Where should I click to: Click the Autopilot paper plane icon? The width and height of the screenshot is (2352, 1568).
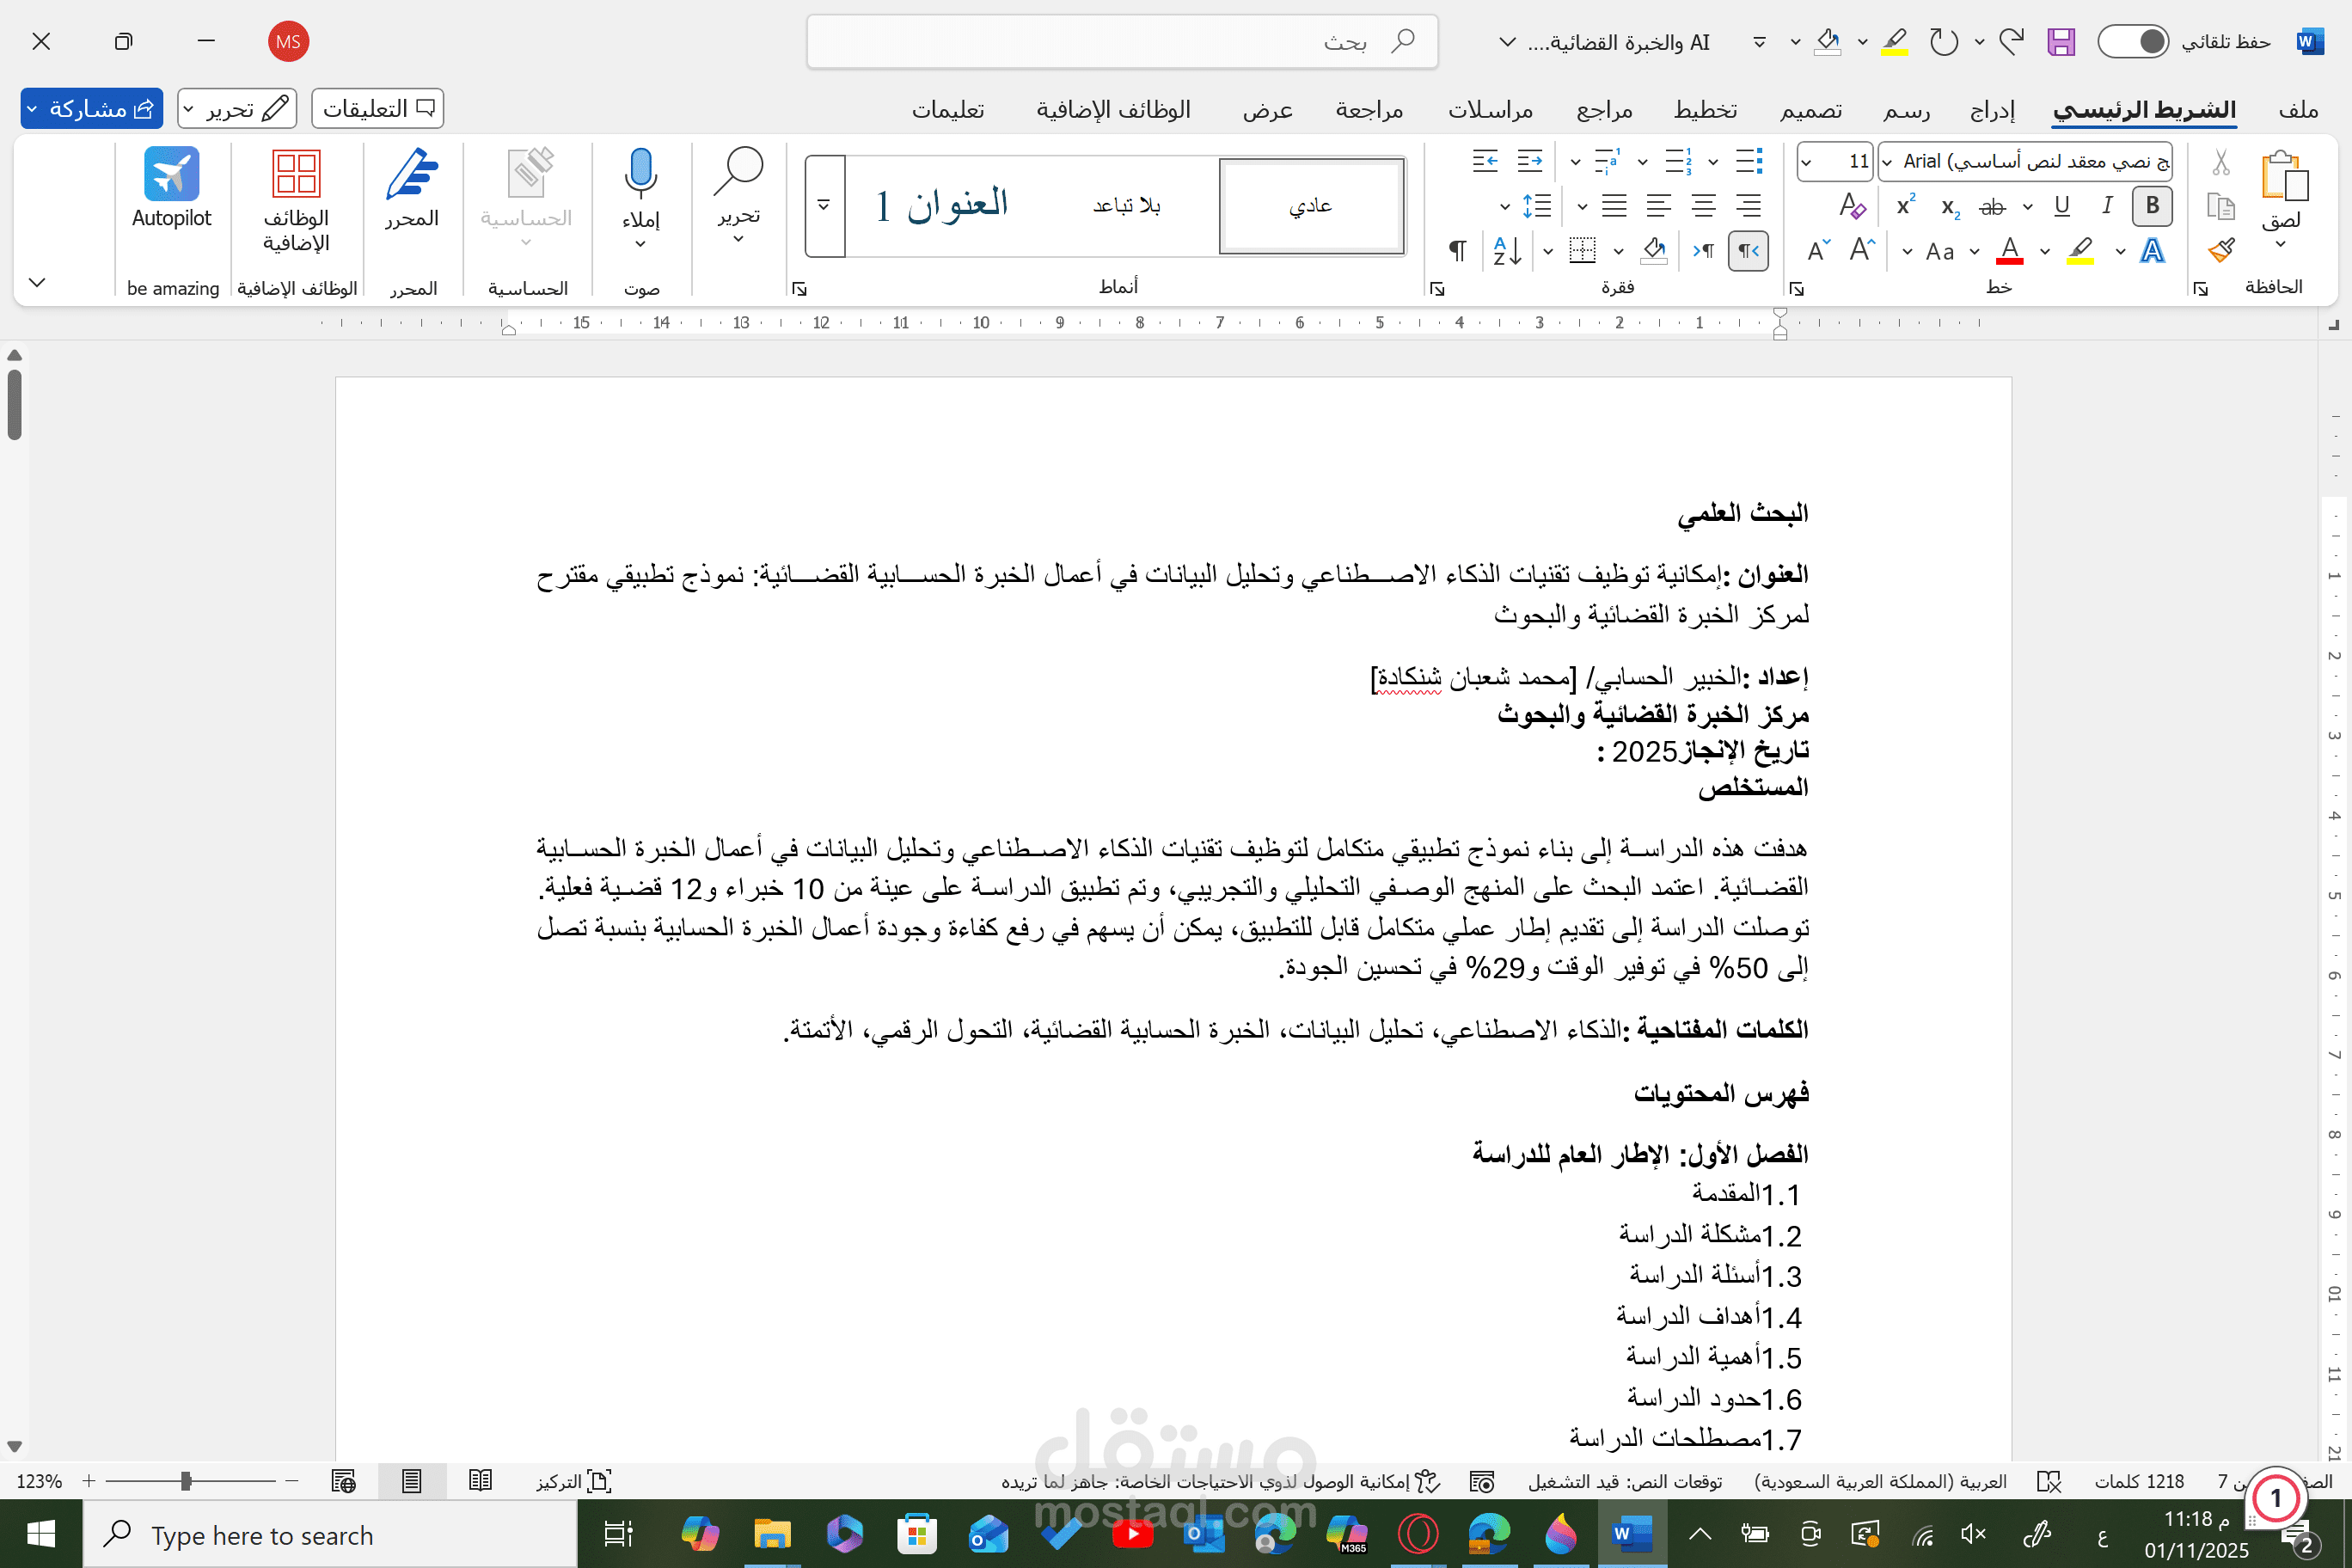pos(171,174)
